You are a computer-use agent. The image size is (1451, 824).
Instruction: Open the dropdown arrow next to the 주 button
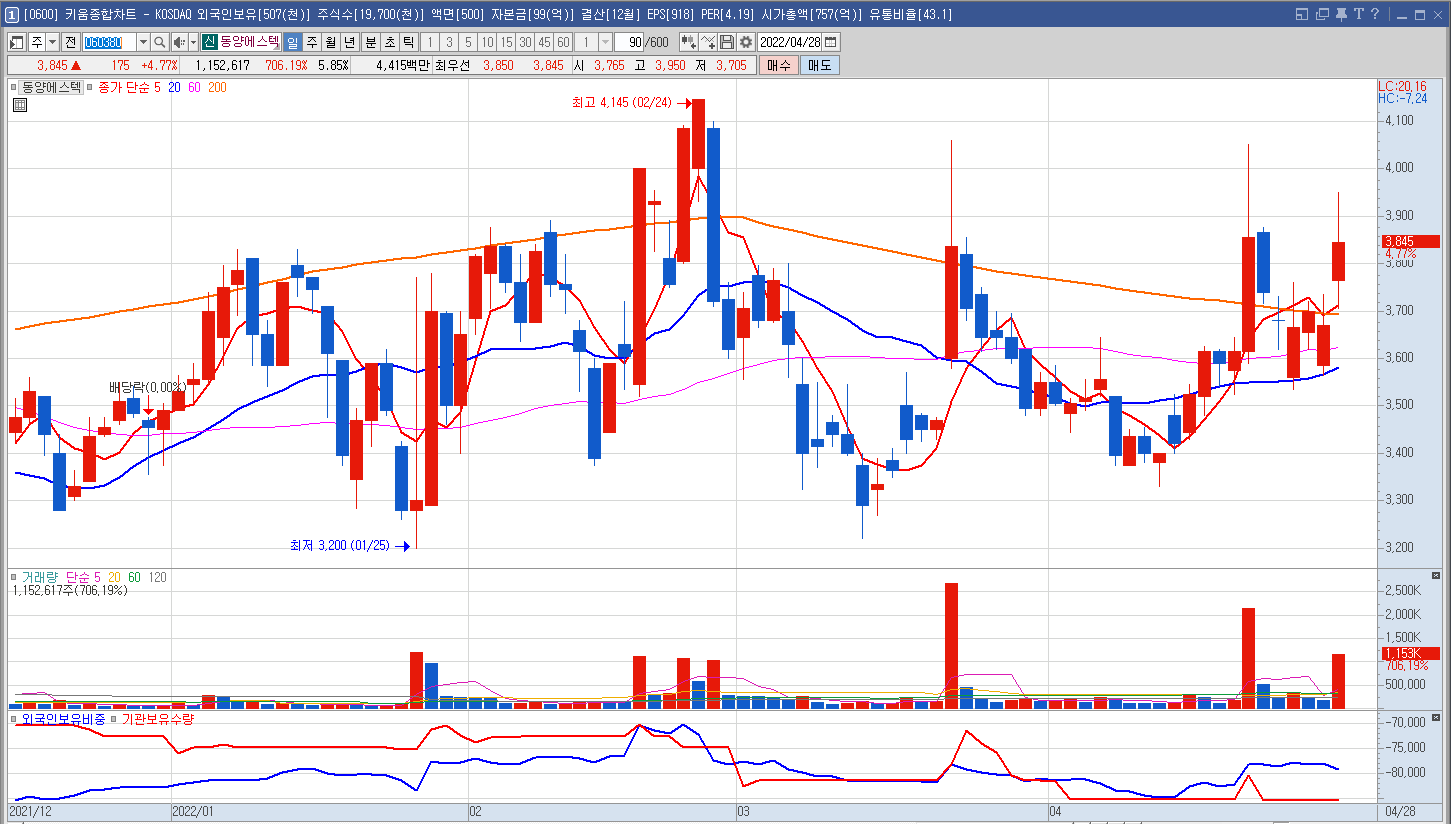(x=52, y=42)
